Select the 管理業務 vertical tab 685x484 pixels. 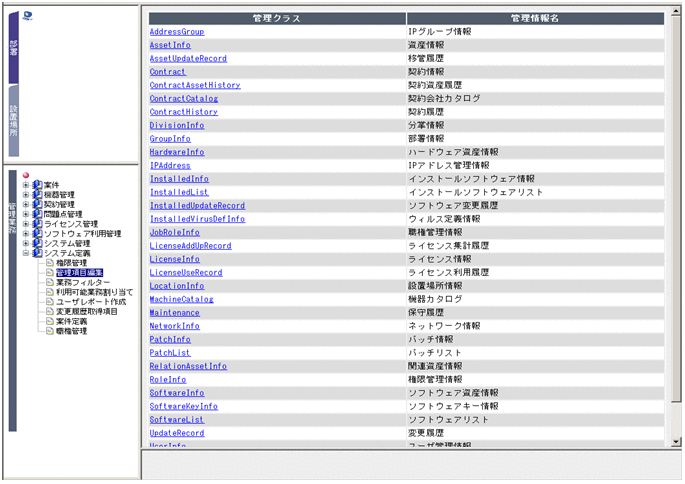[13, 301]
